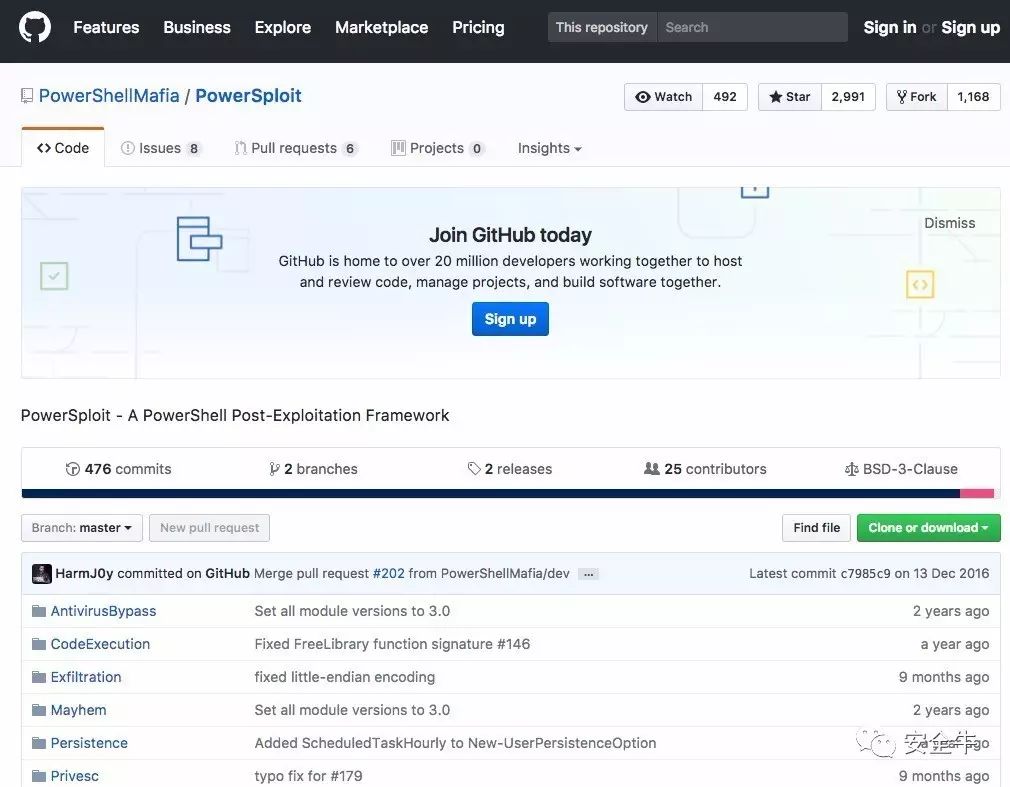The width and height of the screenshot is (1010, 787).
Task: Open the Persistence folder
Action: pyautogui.click(x=89, y=743)
